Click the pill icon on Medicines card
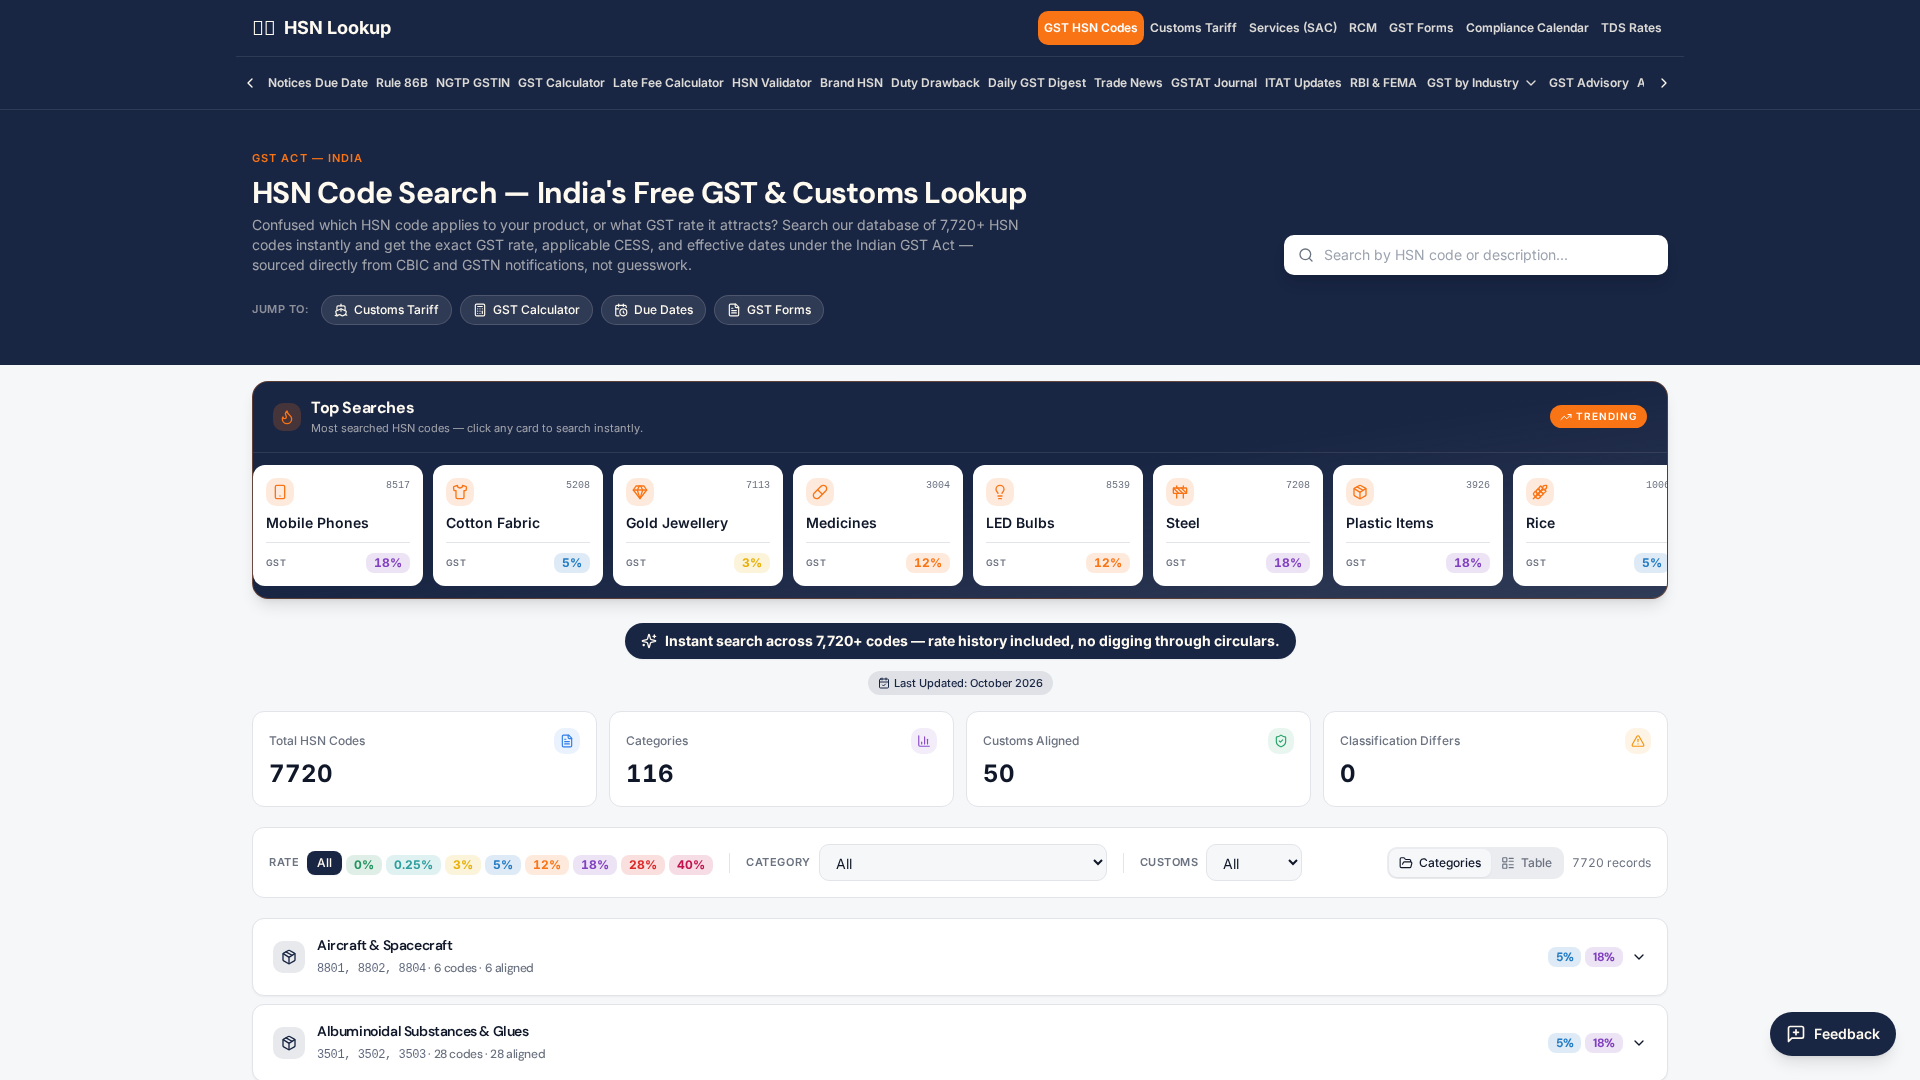This screenshot has height=1080, width=1920. coord(820,492)
